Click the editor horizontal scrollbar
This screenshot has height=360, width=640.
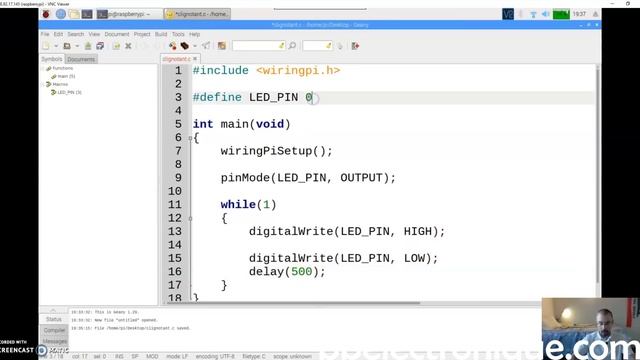294,303
